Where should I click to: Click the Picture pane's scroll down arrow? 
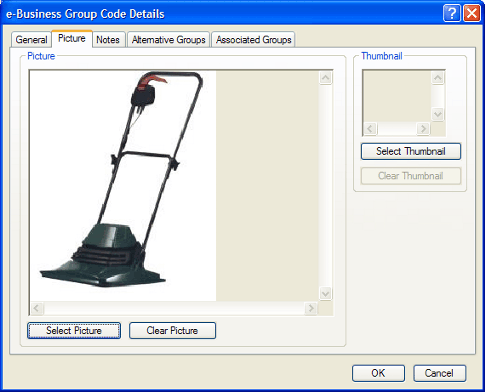pyautogui.click(x=325, y=294)
